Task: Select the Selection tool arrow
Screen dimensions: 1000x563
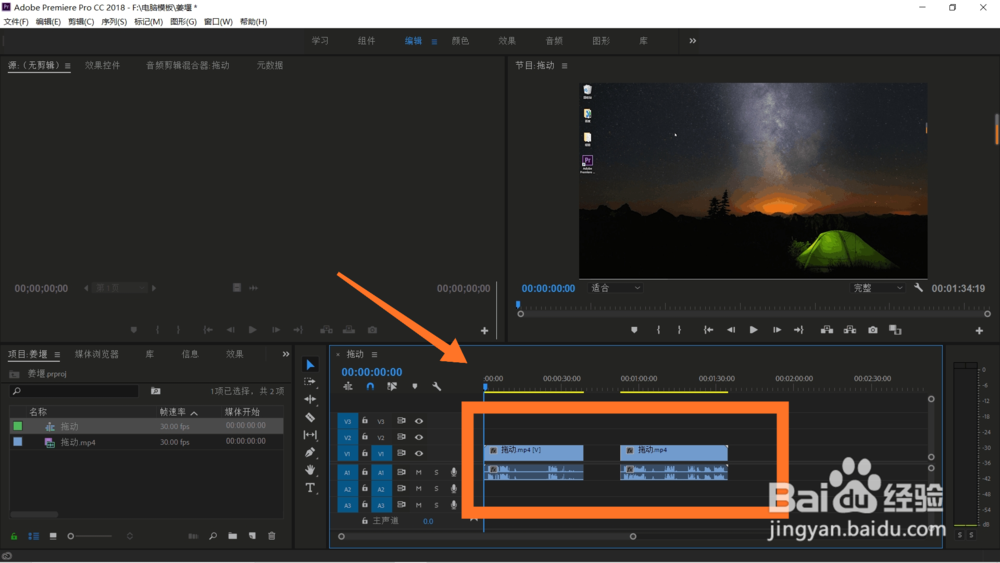Action: (310, 365)
